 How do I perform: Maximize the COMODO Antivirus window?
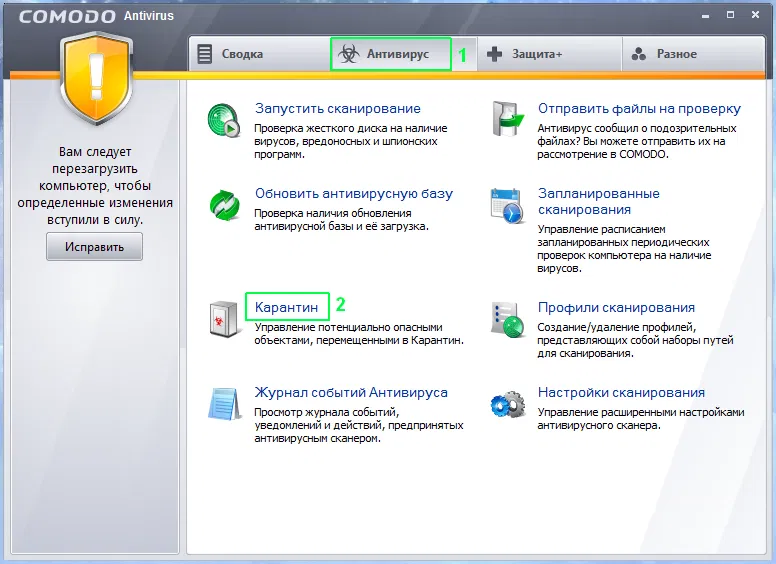[730, 15]
